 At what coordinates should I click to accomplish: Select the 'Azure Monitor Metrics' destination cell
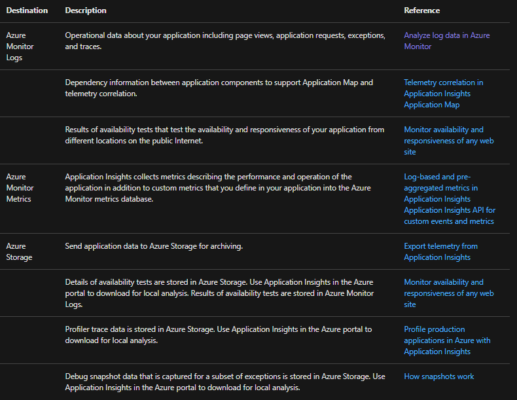click(20, 188)
